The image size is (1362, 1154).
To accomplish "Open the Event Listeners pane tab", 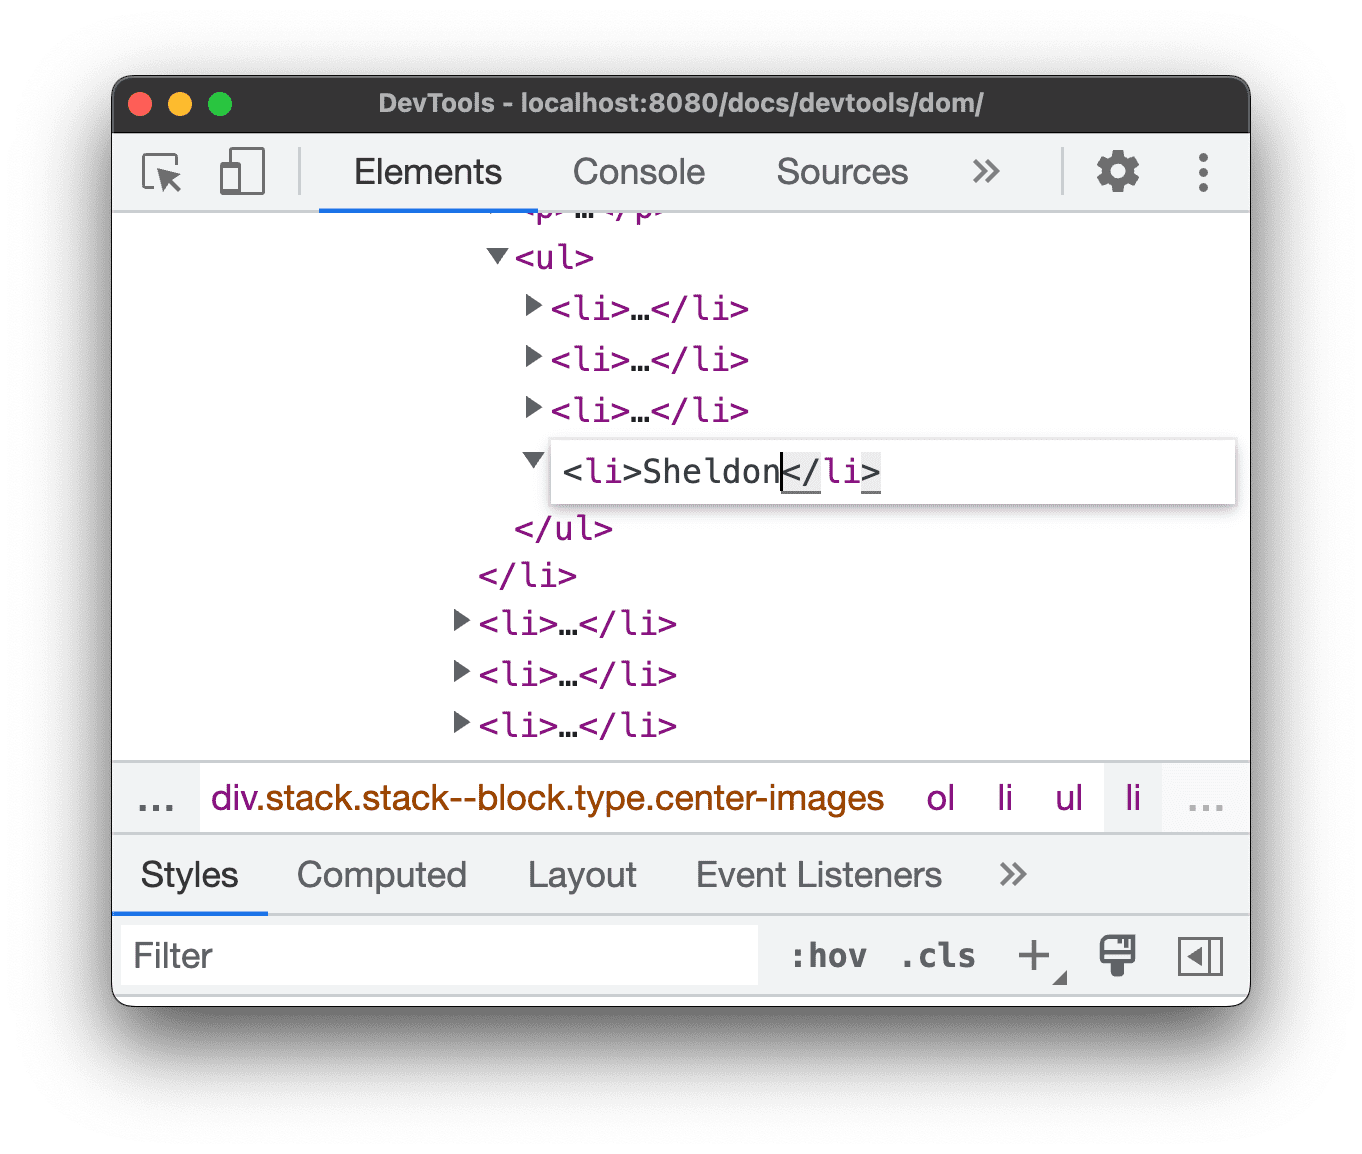I will [819, 875].
